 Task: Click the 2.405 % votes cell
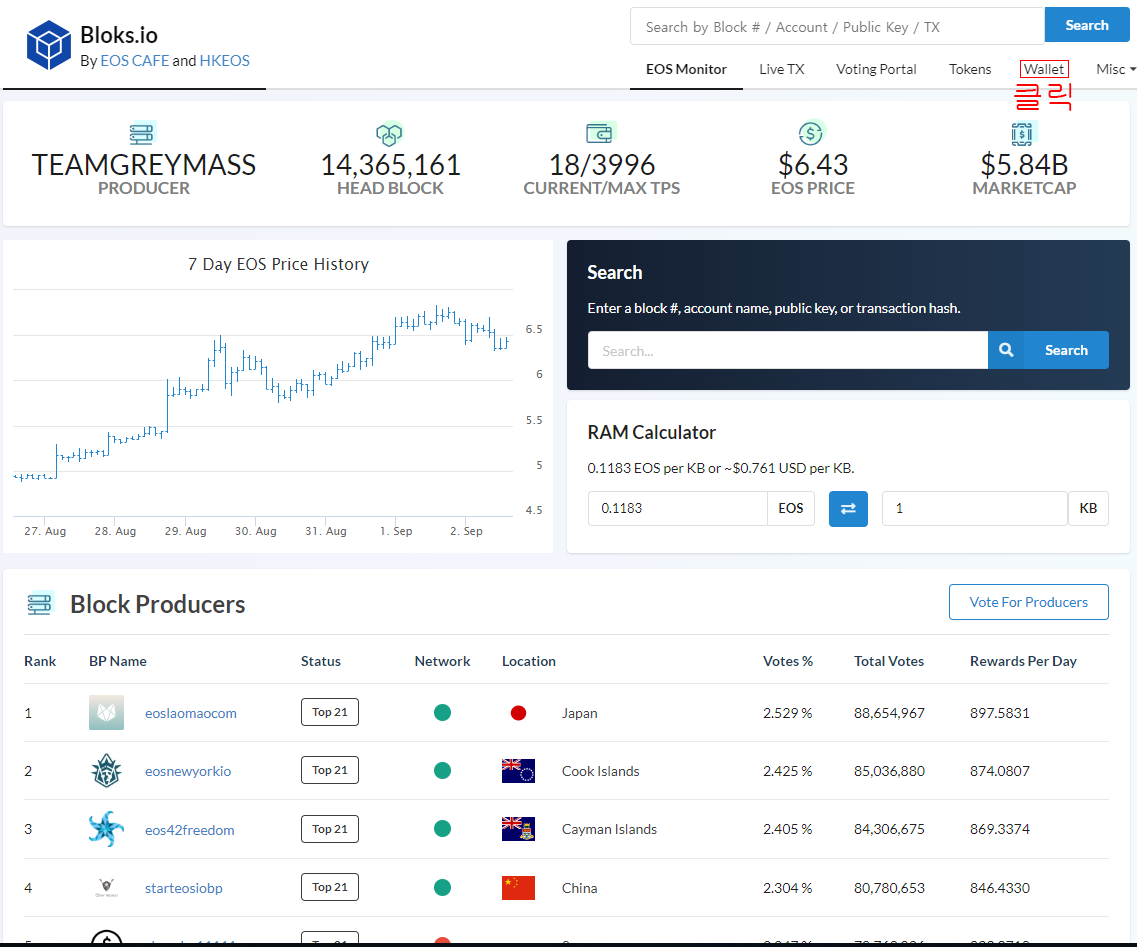point(787,830)
